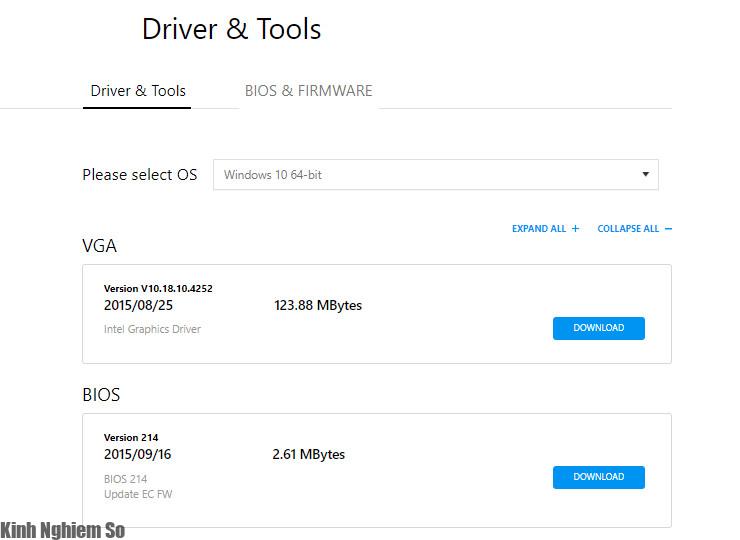Click the date 2015/09/16
Image resolution: width=740 pixels, height=540 pixels.
coord(137,454)
